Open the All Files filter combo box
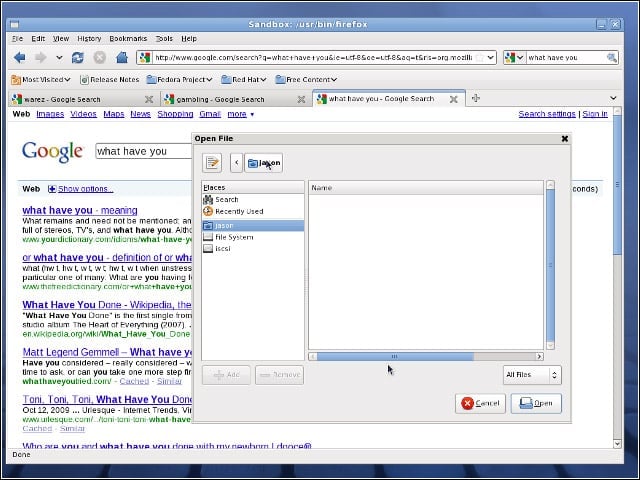 pyautogui.click(x=532, y=375)
